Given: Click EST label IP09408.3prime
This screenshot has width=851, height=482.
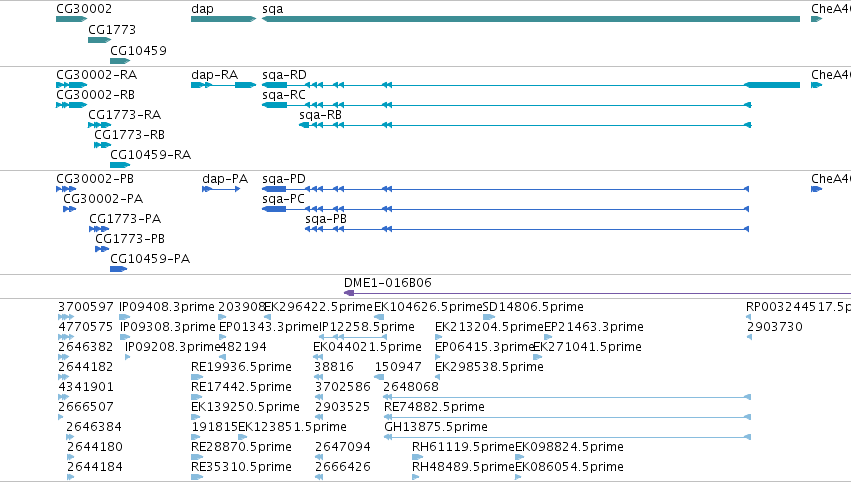Looking at the screenshot, I should coord(167,307).
